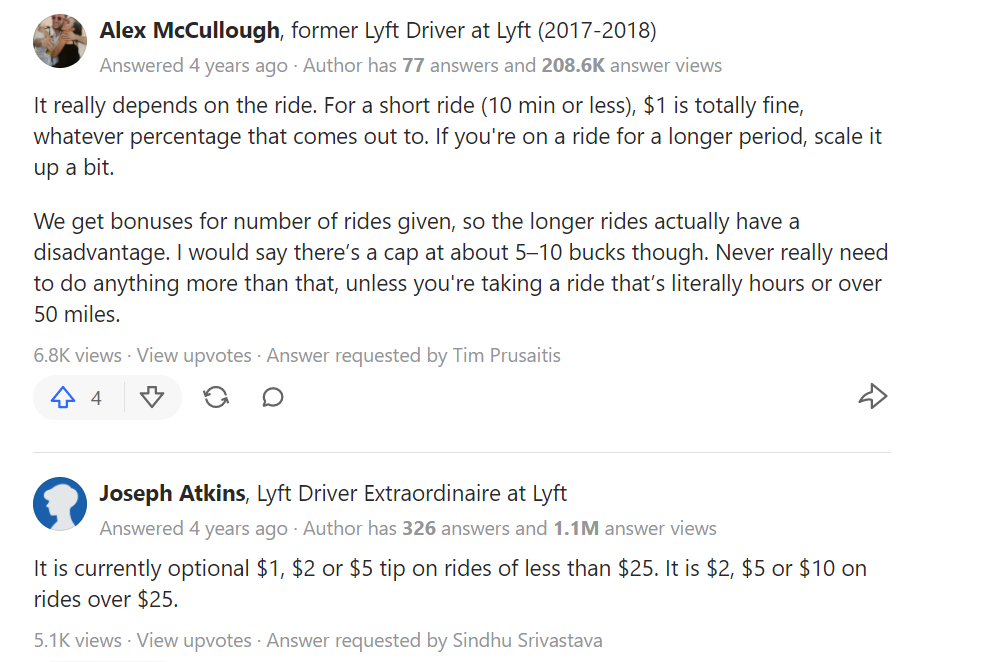Open Alex McCullough's profile name link
The height and width of the screenshot is (662, 982).
[x=190, y=31]
